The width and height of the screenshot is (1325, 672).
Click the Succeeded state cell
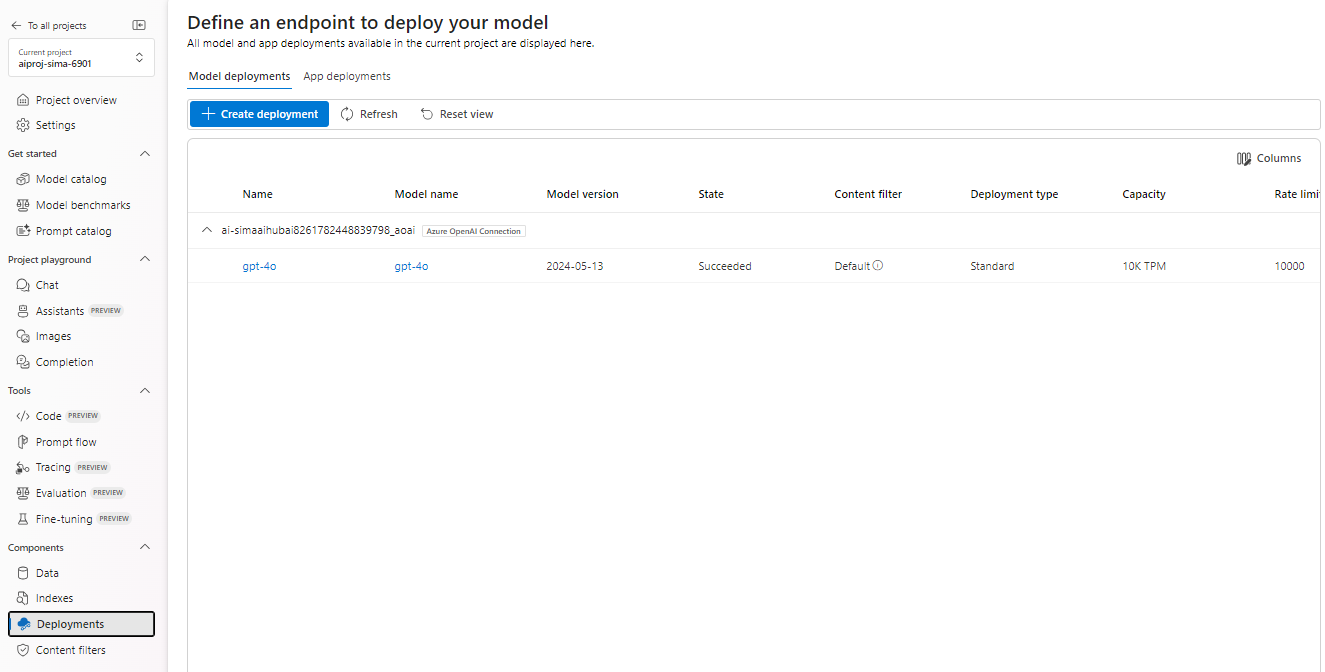click(725, 266)
